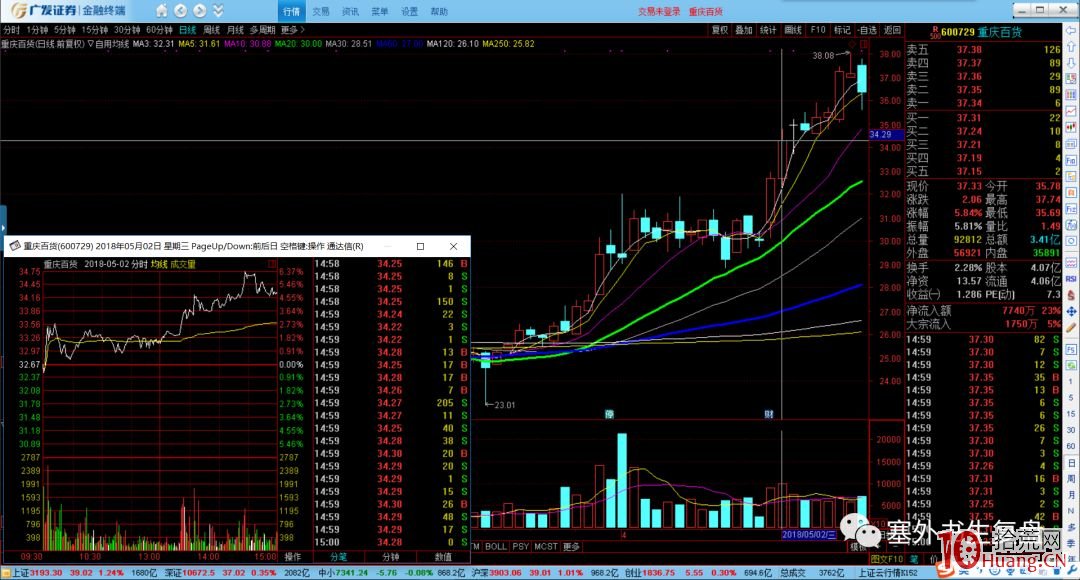This screenshot has width=1080, height=580.
Task: Switch chart to 周线 weekly period
Action: pos(211,30)
